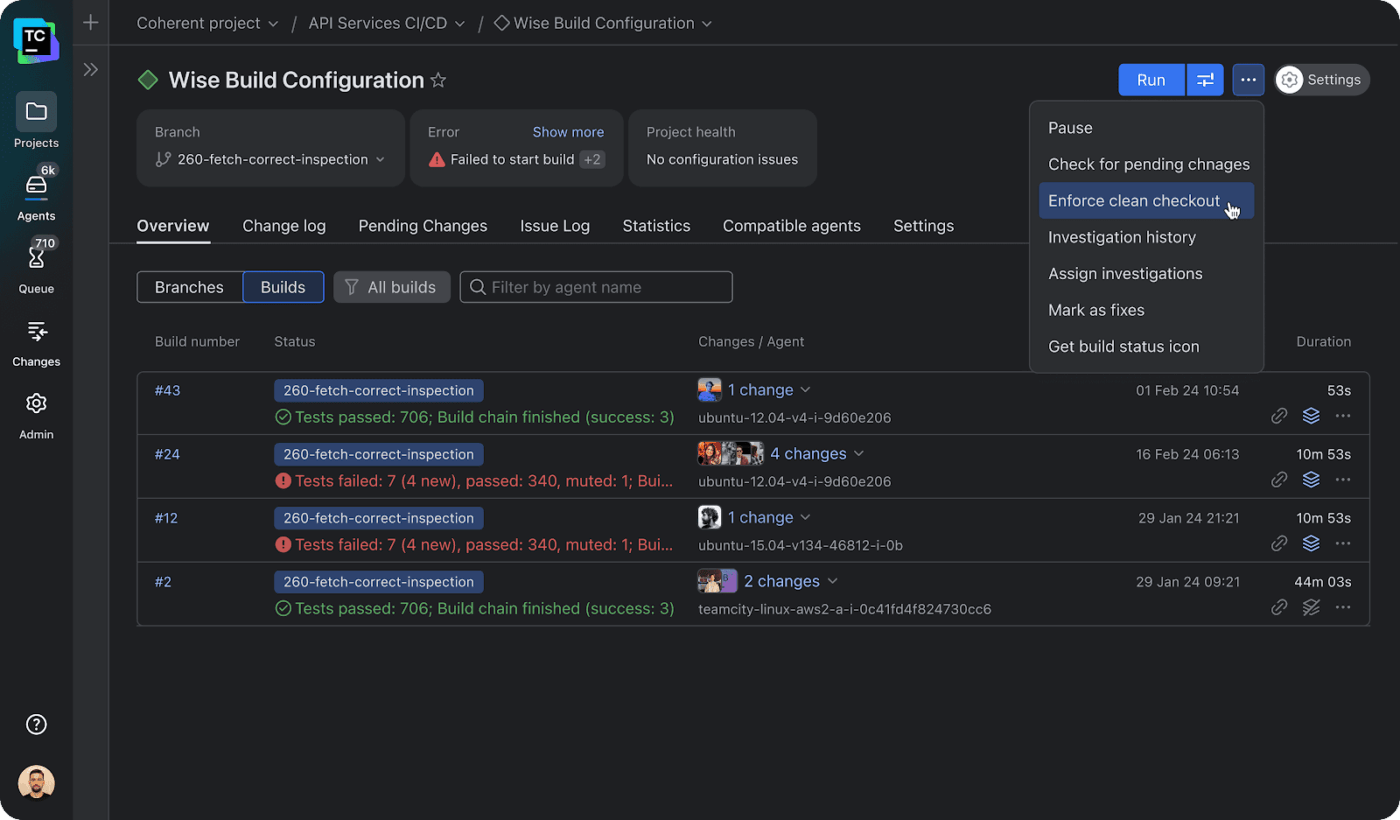Star Wise Build Configuration as favorite
The image size is (1400, 820).
click(438, 81)
